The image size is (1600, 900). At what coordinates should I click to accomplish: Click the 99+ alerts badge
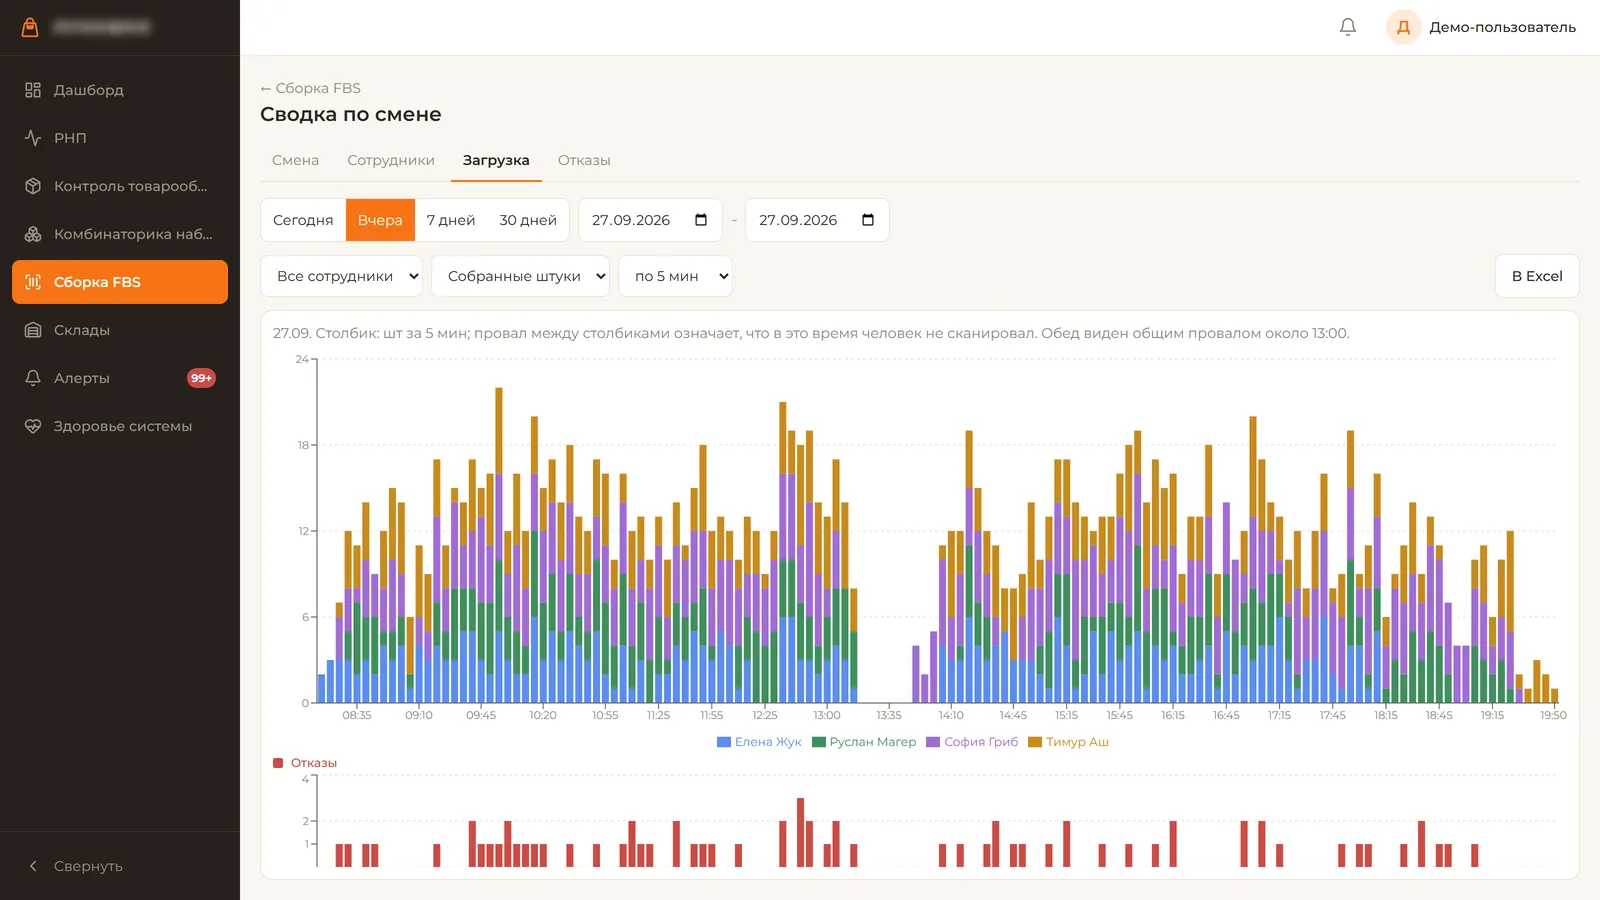pos(201,378)
